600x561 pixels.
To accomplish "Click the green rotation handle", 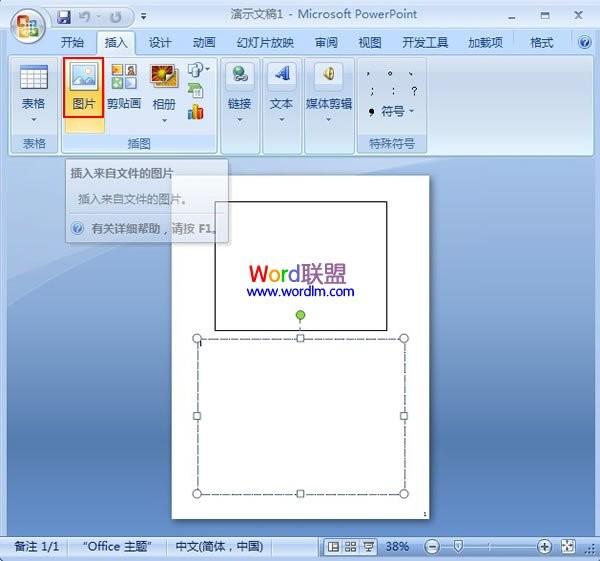I will tap(300, 315).
